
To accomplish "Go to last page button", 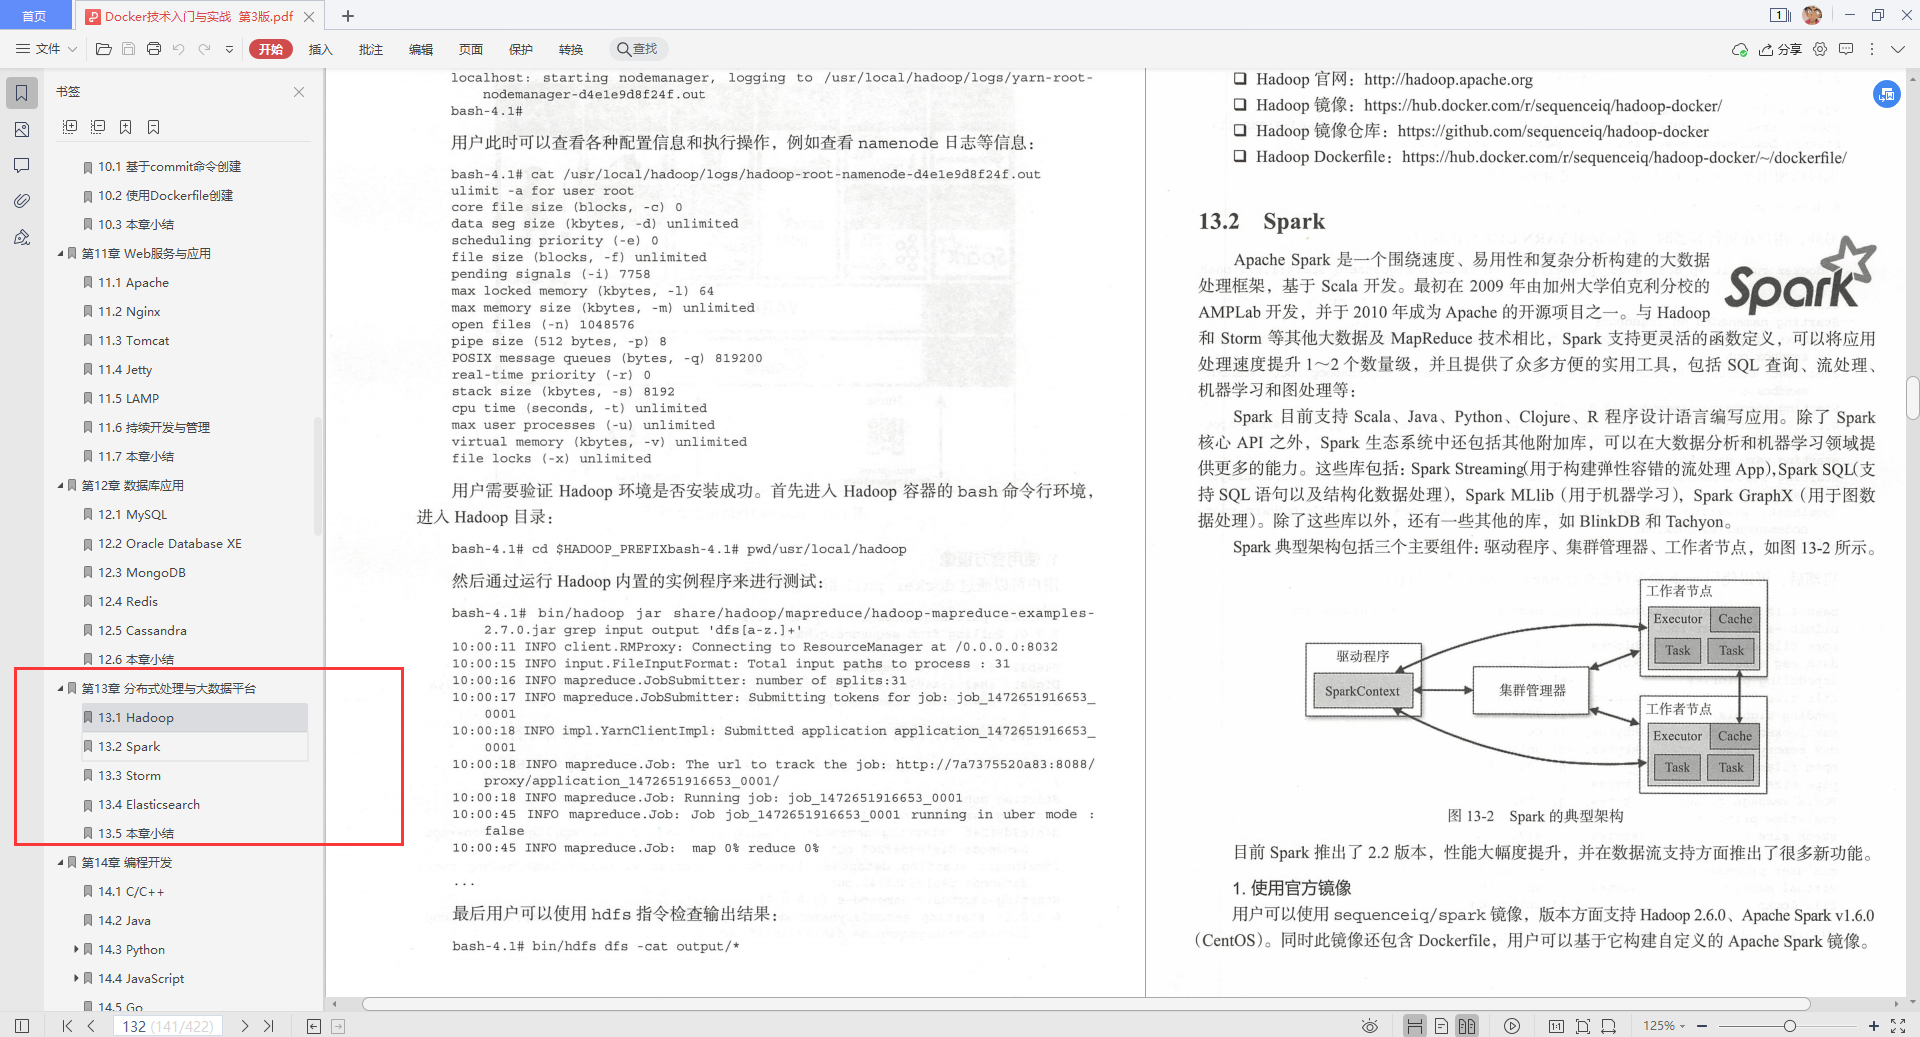I will pyautogui.click(x=268, y=1026).
